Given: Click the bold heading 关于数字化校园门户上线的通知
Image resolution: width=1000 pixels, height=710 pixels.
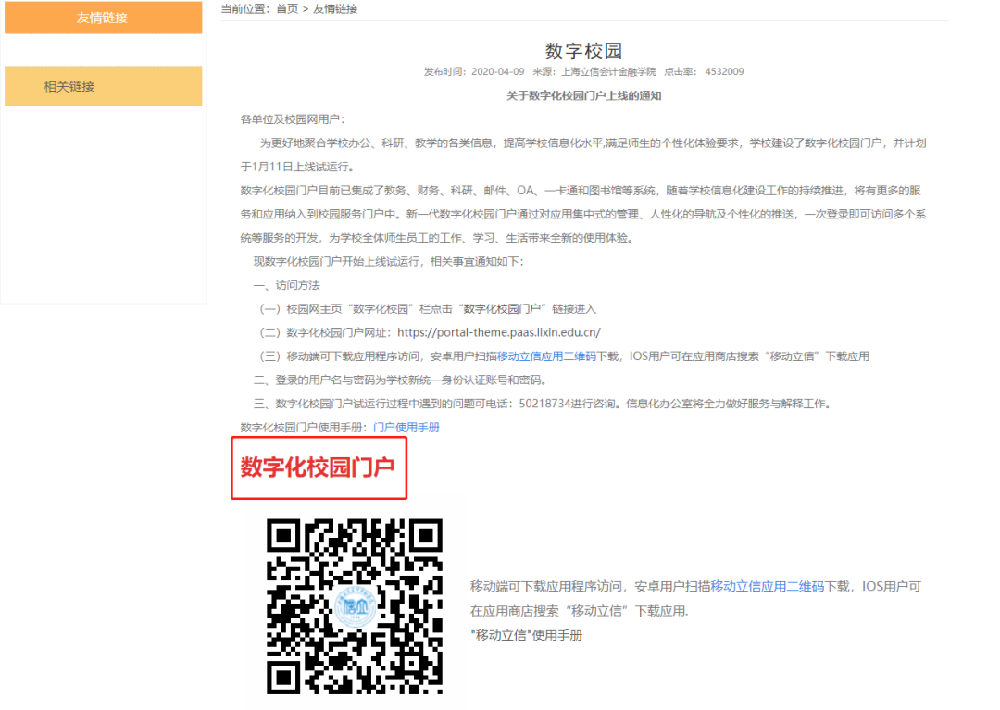Looking at the screenshot, I should click(583, 96).
